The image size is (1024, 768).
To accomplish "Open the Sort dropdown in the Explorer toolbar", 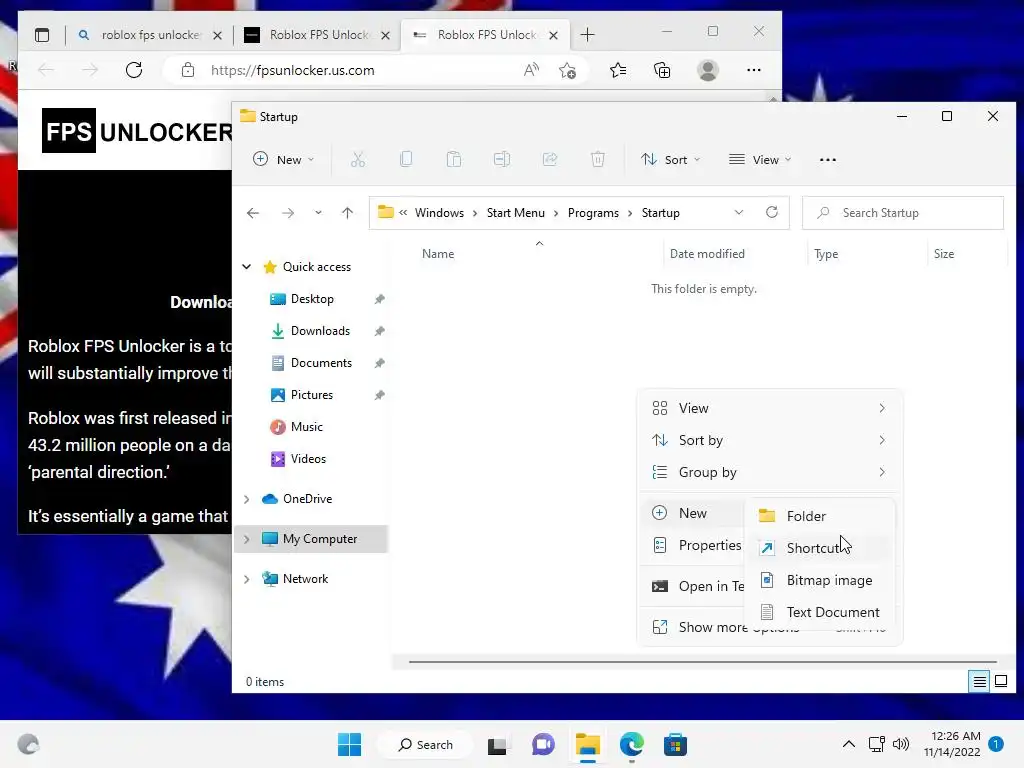I will (x=670, y=159).
